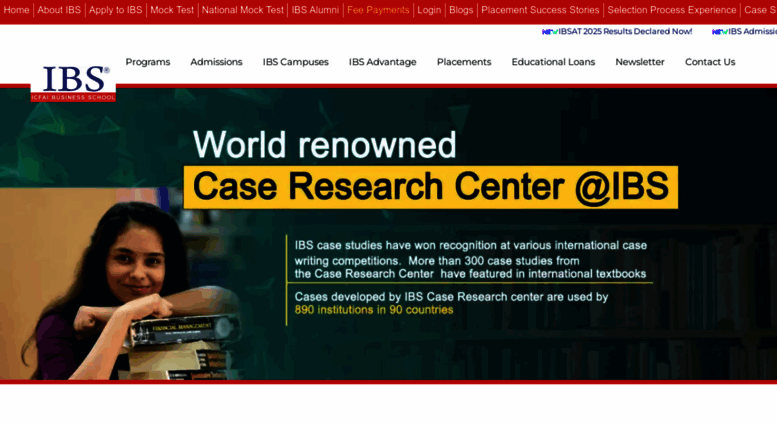The height and width of the screenshot is (423, 777).
Task: Open Educational Loans page
Action: 552,62
